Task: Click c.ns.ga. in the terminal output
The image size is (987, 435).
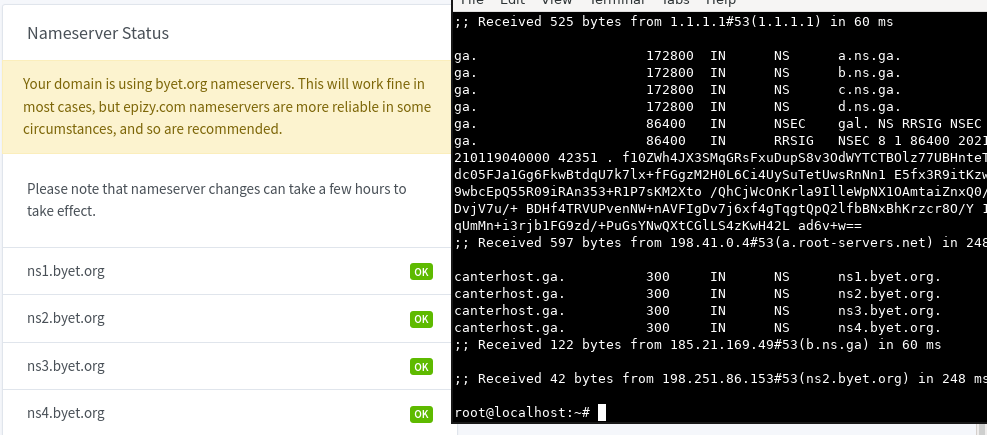Action: coord(869,89)
